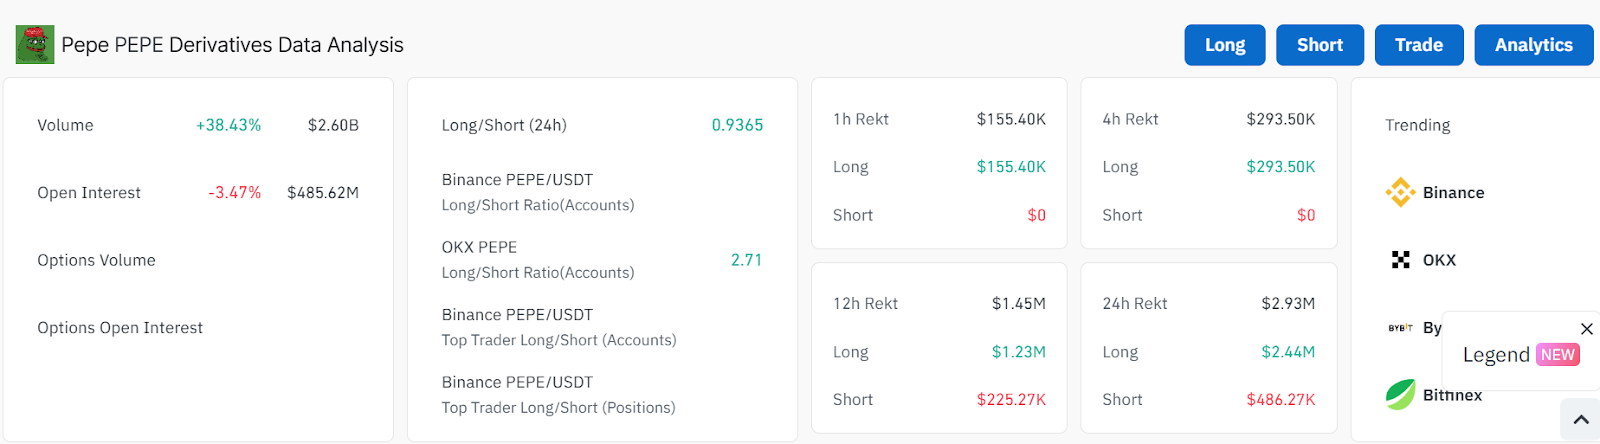This screenshot has width=1600, height=444.
Task: Click the OKX checkered logo icon
Action: pyautogui.click(x=1400, y=260)
